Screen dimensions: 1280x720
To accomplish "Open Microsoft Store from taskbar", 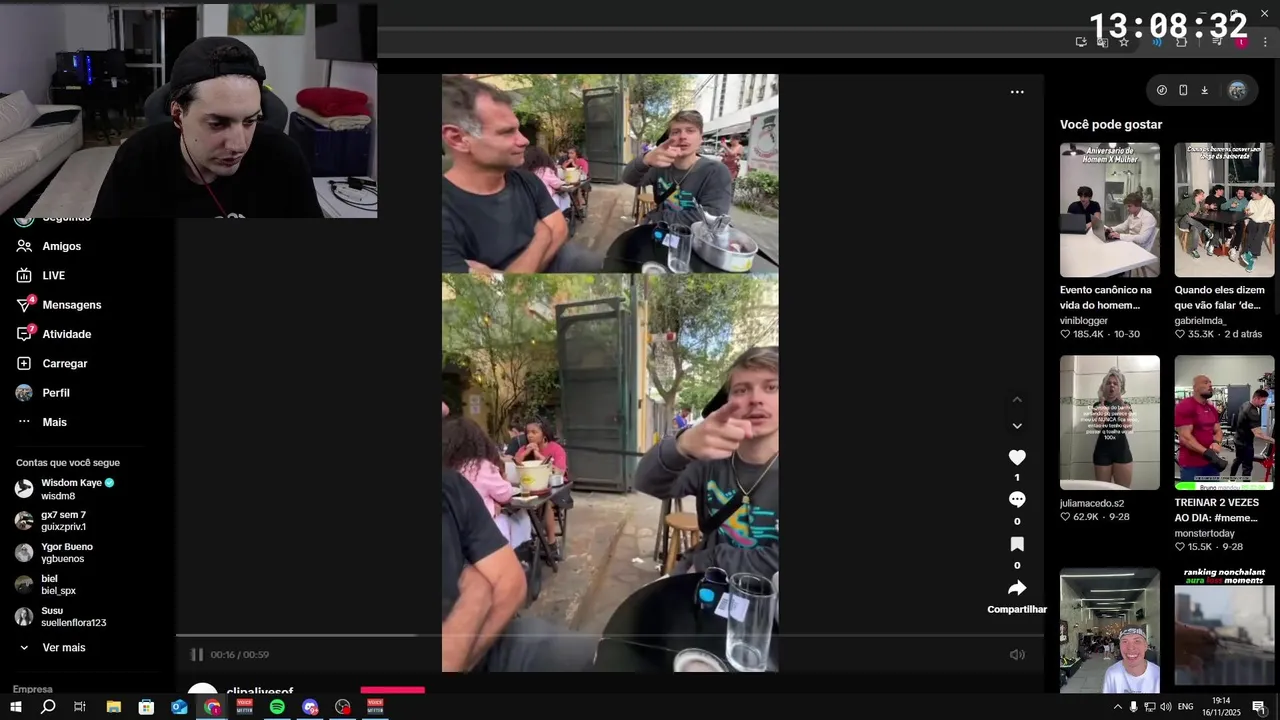I will point(146,707).
